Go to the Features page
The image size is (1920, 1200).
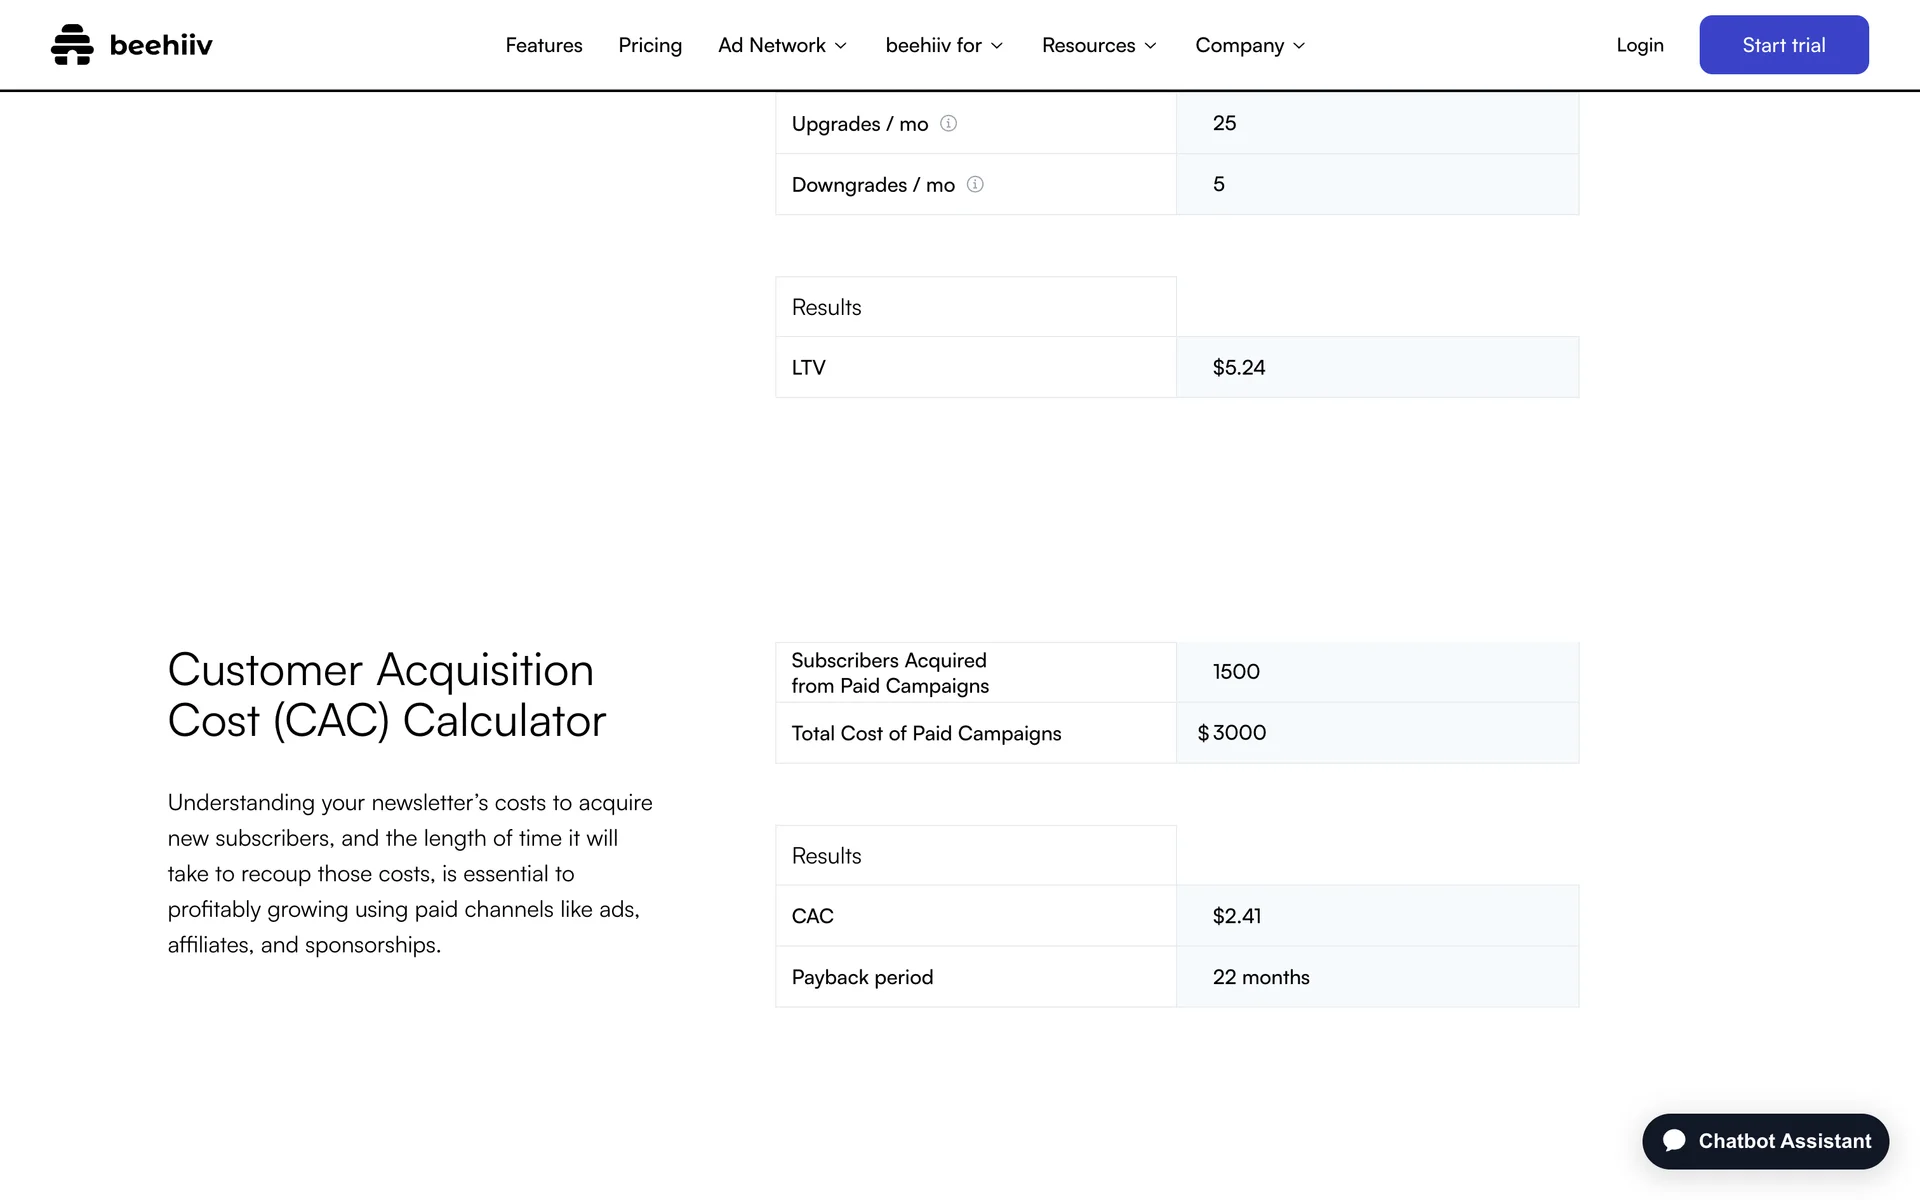pyautogui.click(x=543, y=45)
